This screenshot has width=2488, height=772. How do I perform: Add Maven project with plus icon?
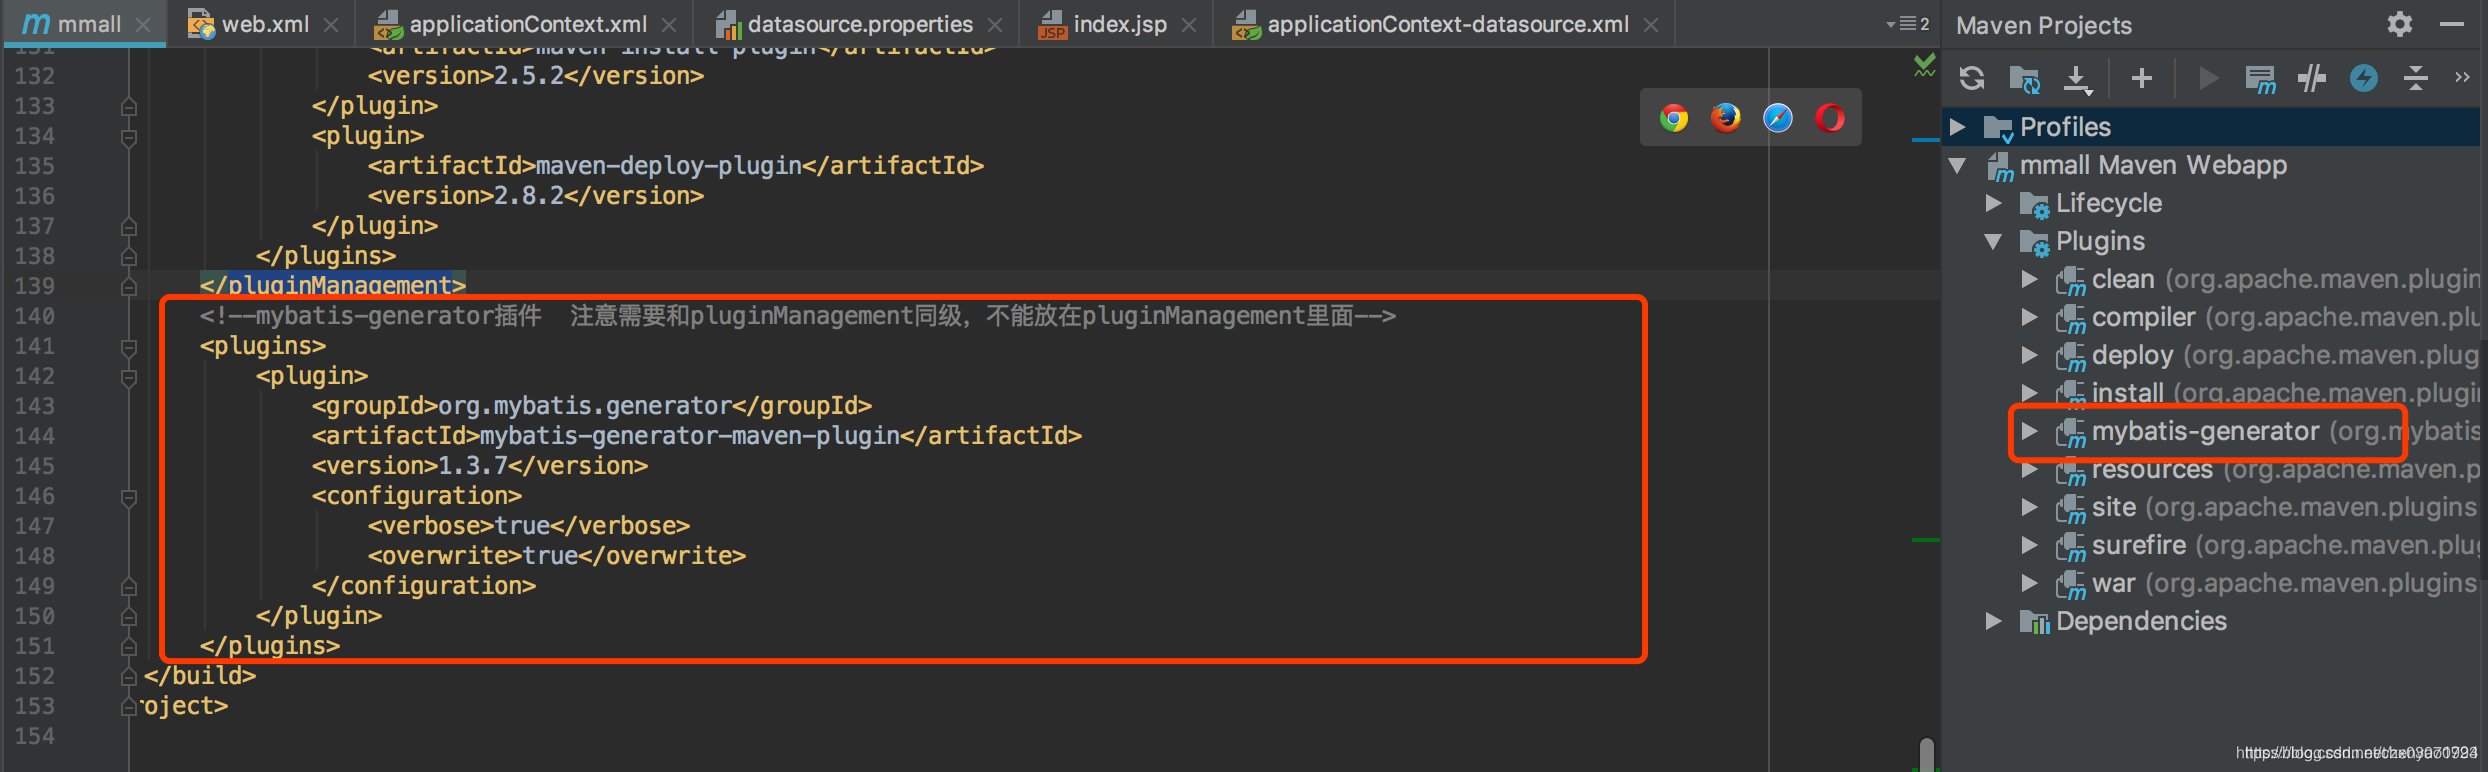click(x=2142, y=78)
